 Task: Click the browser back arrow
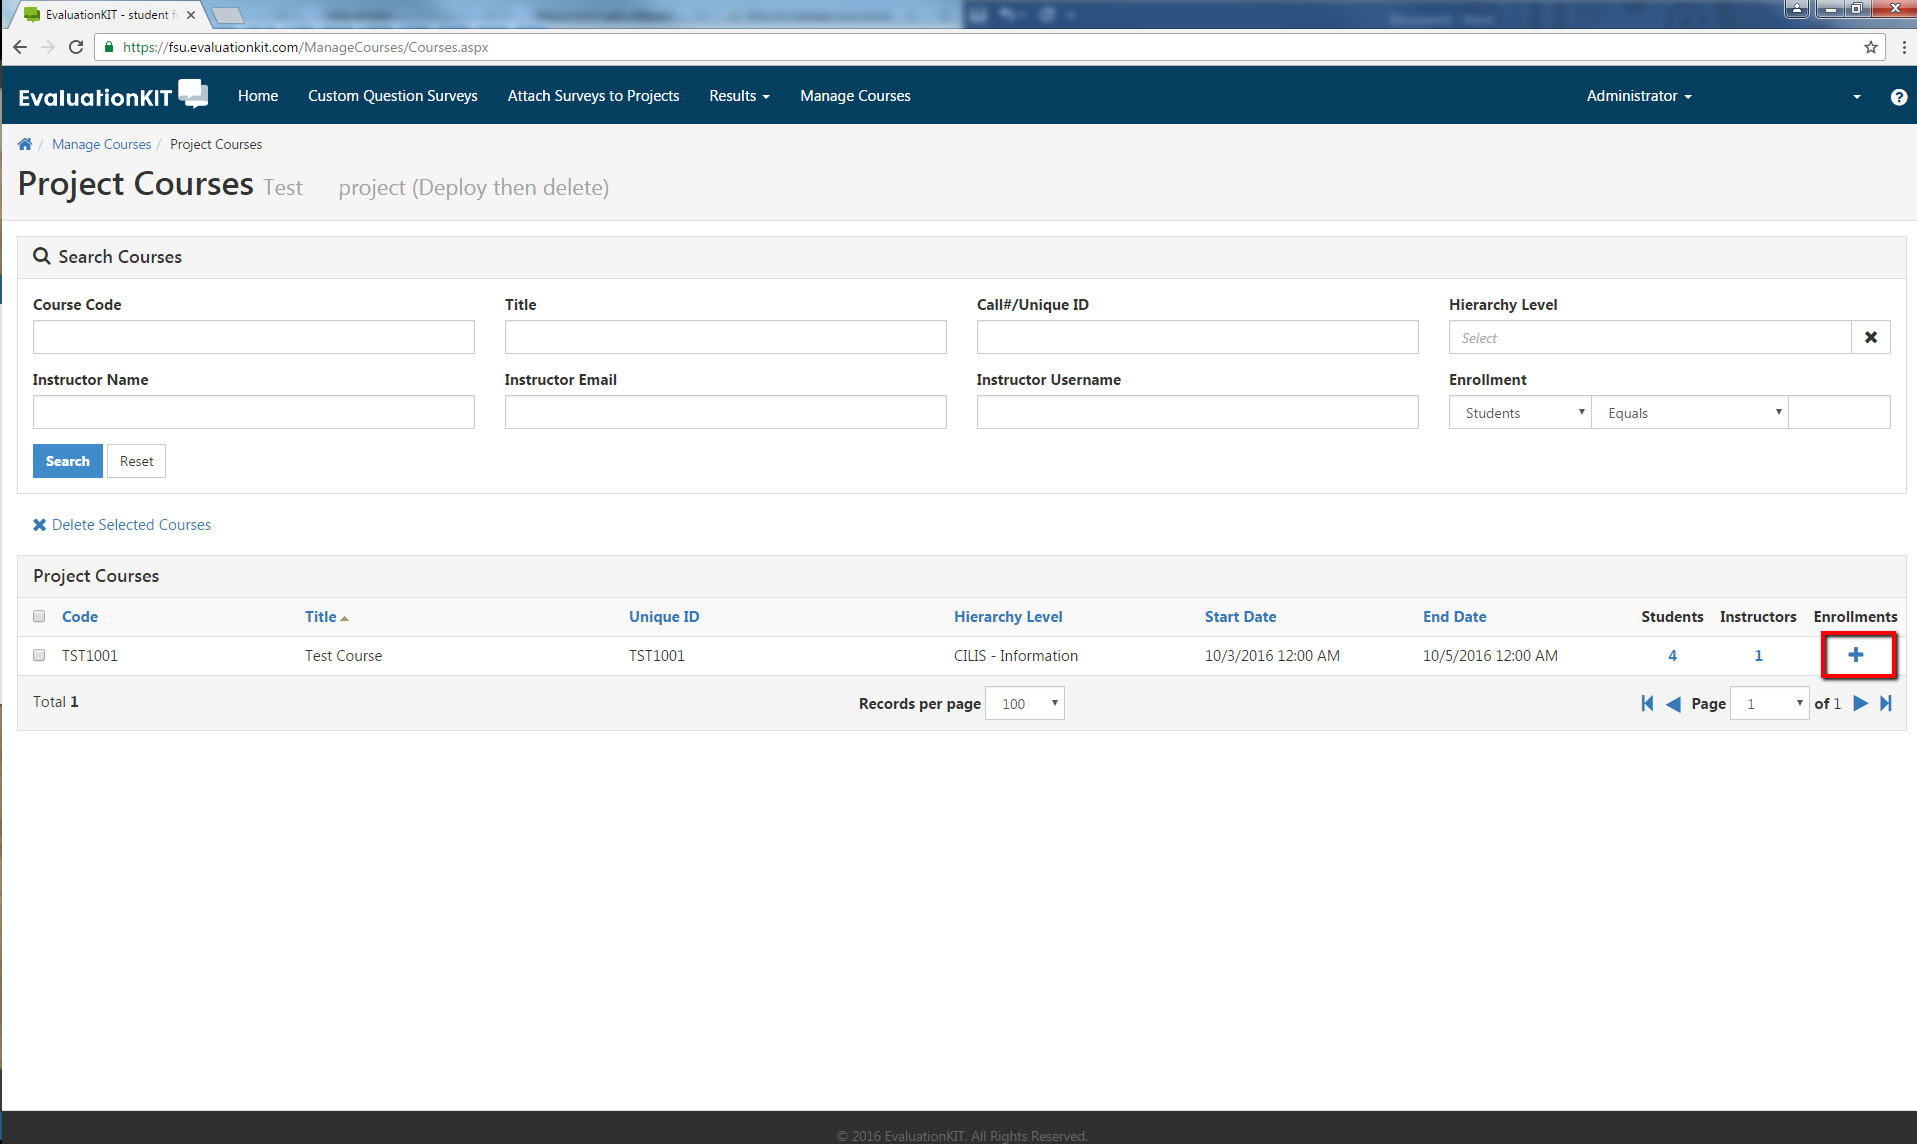click(20, 47)
